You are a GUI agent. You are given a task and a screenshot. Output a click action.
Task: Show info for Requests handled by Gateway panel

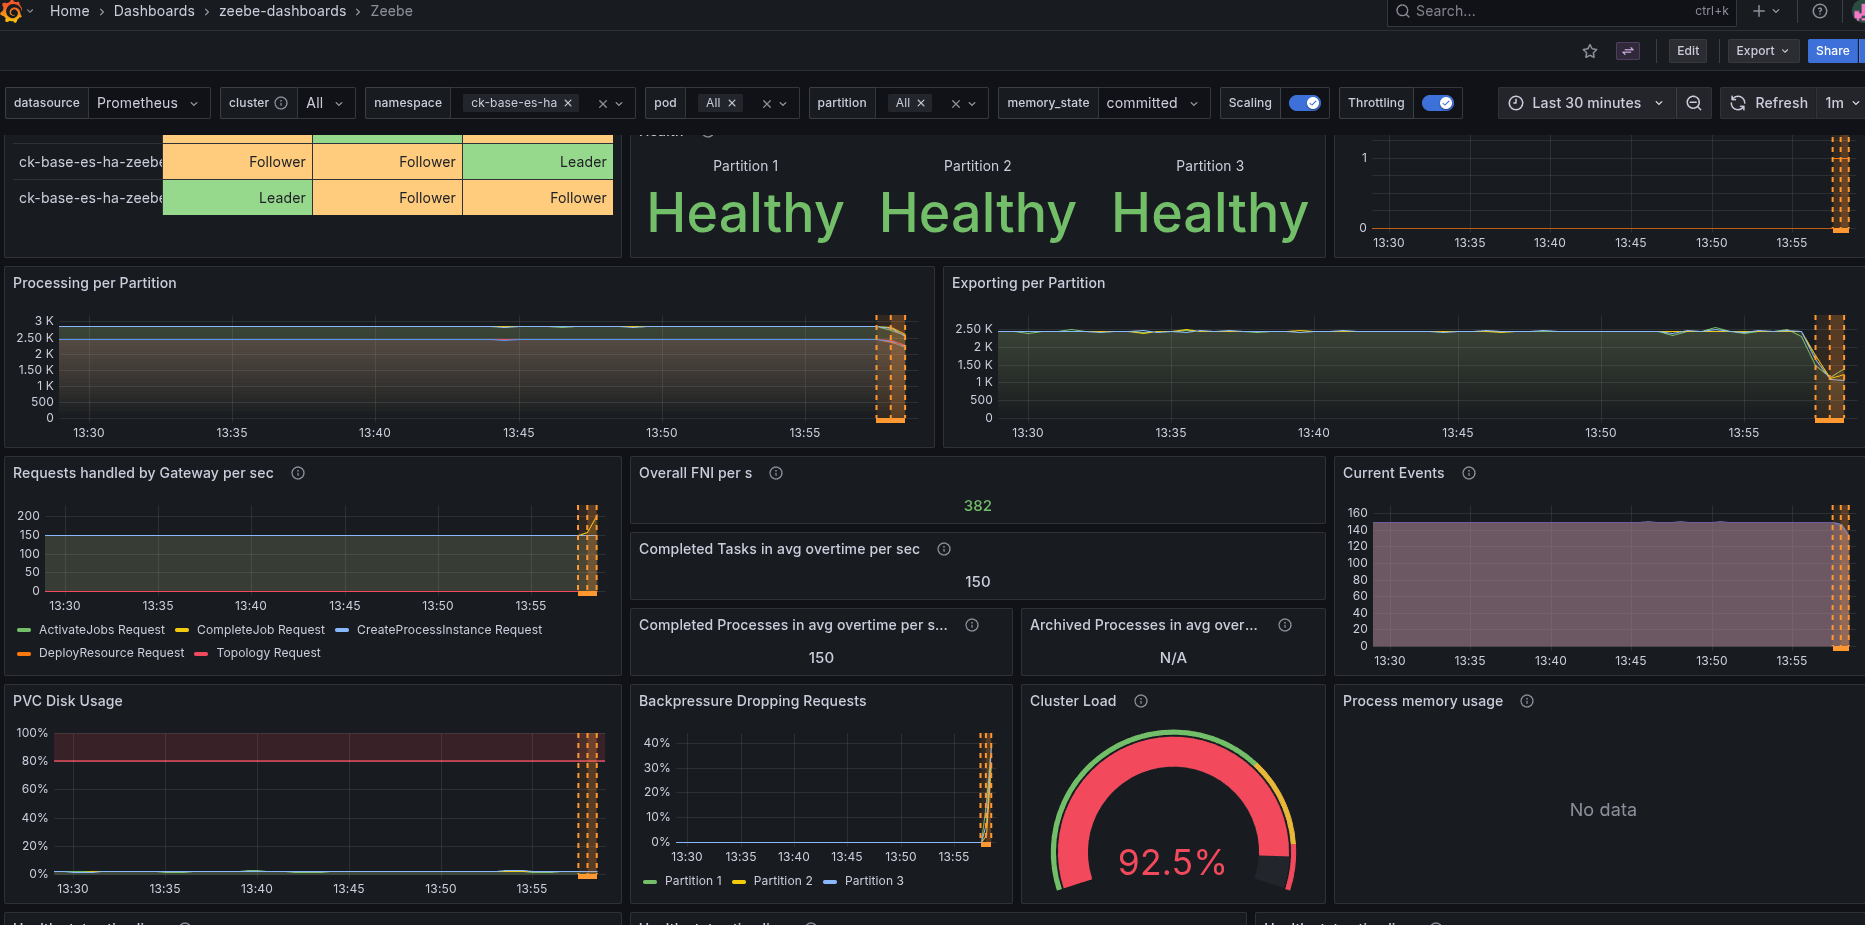tap(298, 473)
